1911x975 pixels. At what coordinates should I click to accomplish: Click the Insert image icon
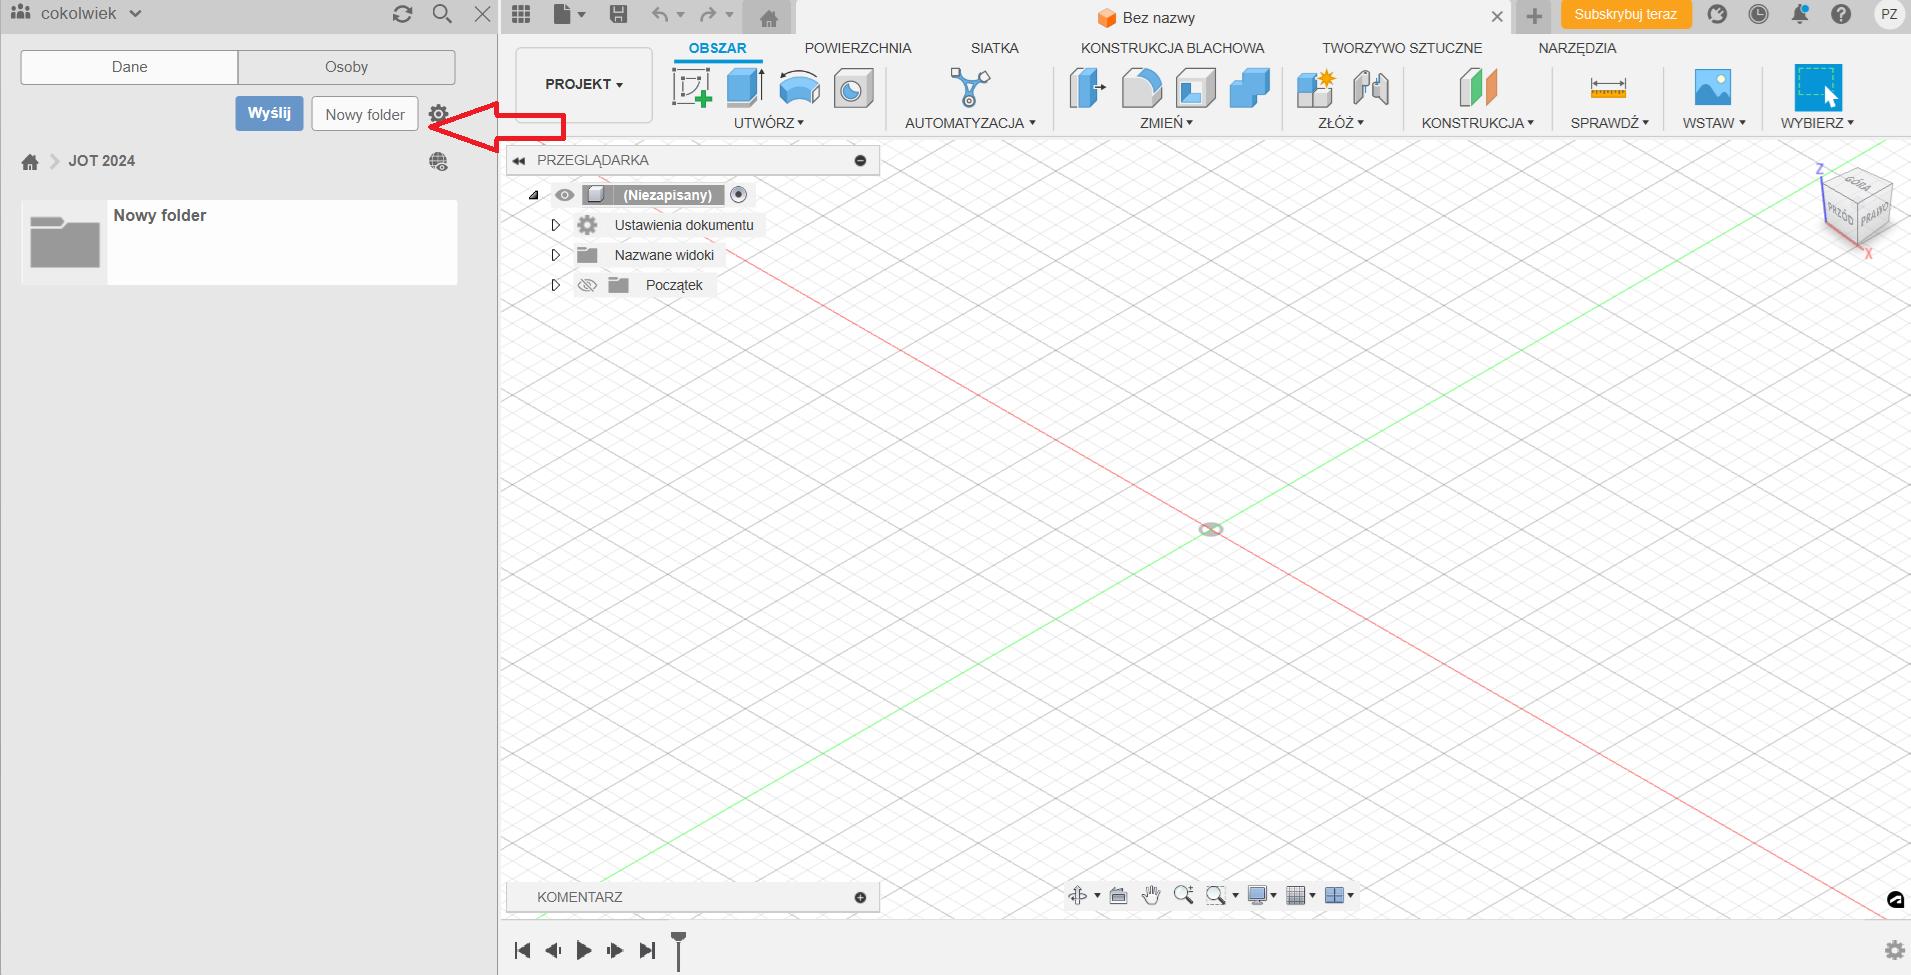pyautogui.click(x=1712, y=88)
